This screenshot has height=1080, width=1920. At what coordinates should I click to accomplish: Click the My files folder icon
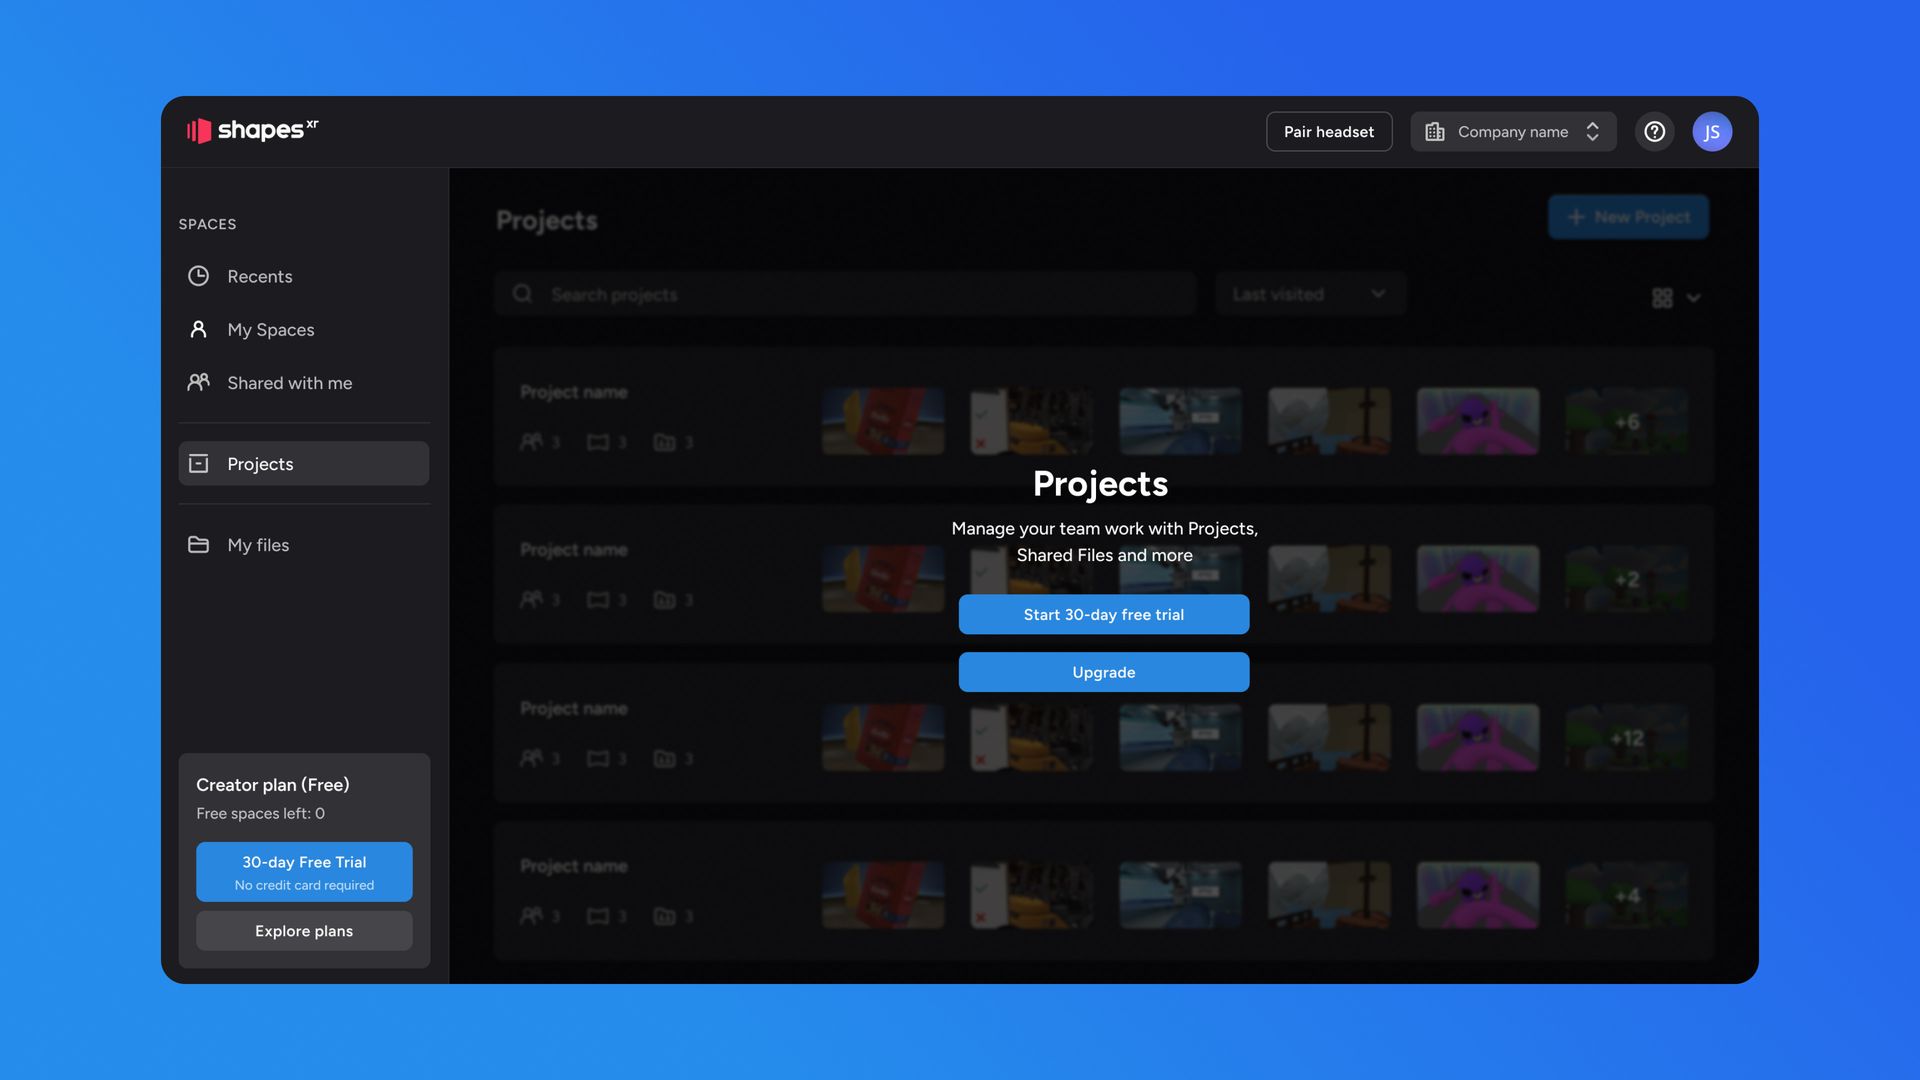[x=199, y=544]
